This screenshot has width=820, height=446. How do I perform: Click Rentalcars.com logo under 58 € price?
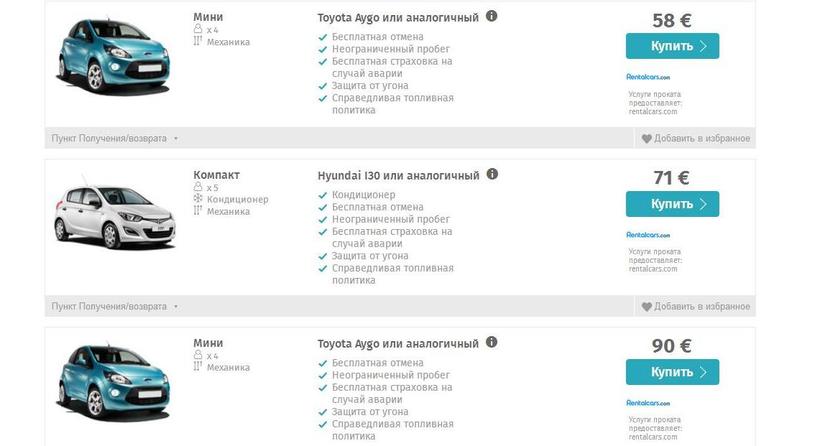tap(648, 77)
